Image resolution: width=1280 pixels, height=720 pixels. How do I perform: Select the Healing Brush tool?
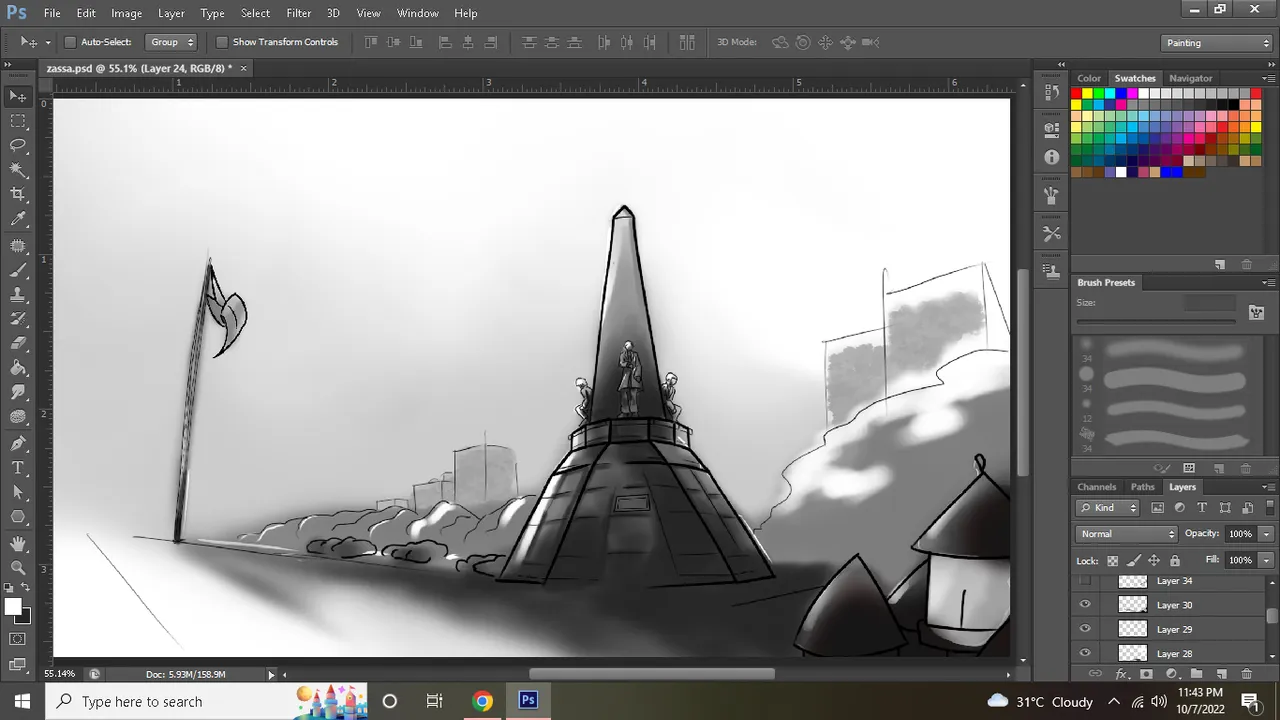click(x=18, y=245)
